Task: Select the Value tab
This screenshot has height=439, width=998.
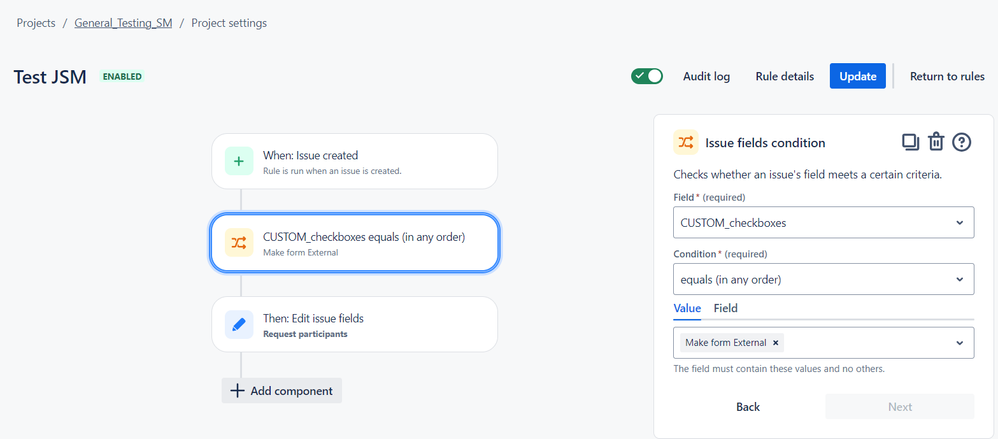Action: click(x=687, y=308)
